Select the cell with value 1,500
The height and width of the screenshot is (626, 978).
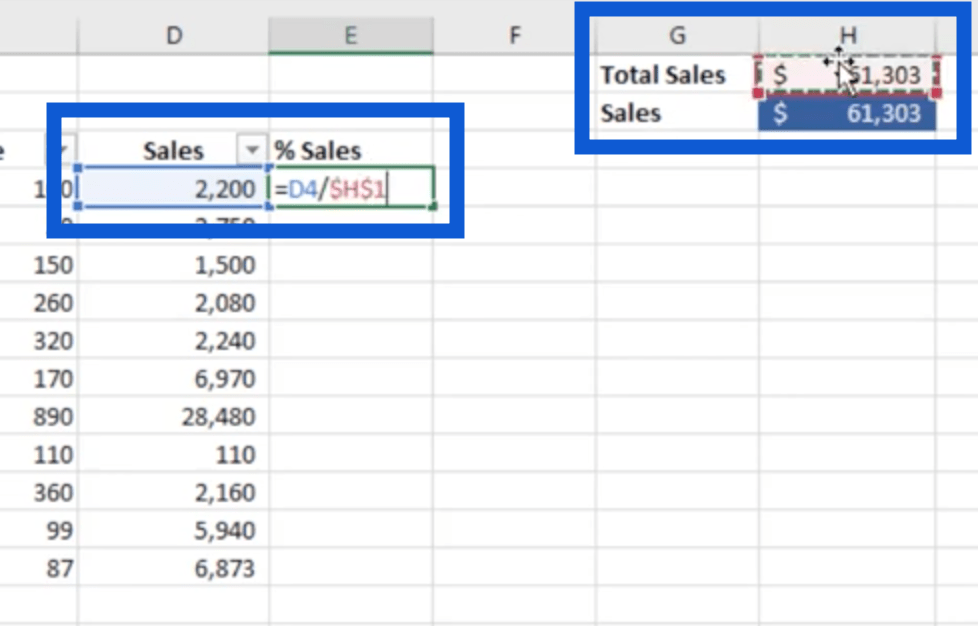coord(174,264)
